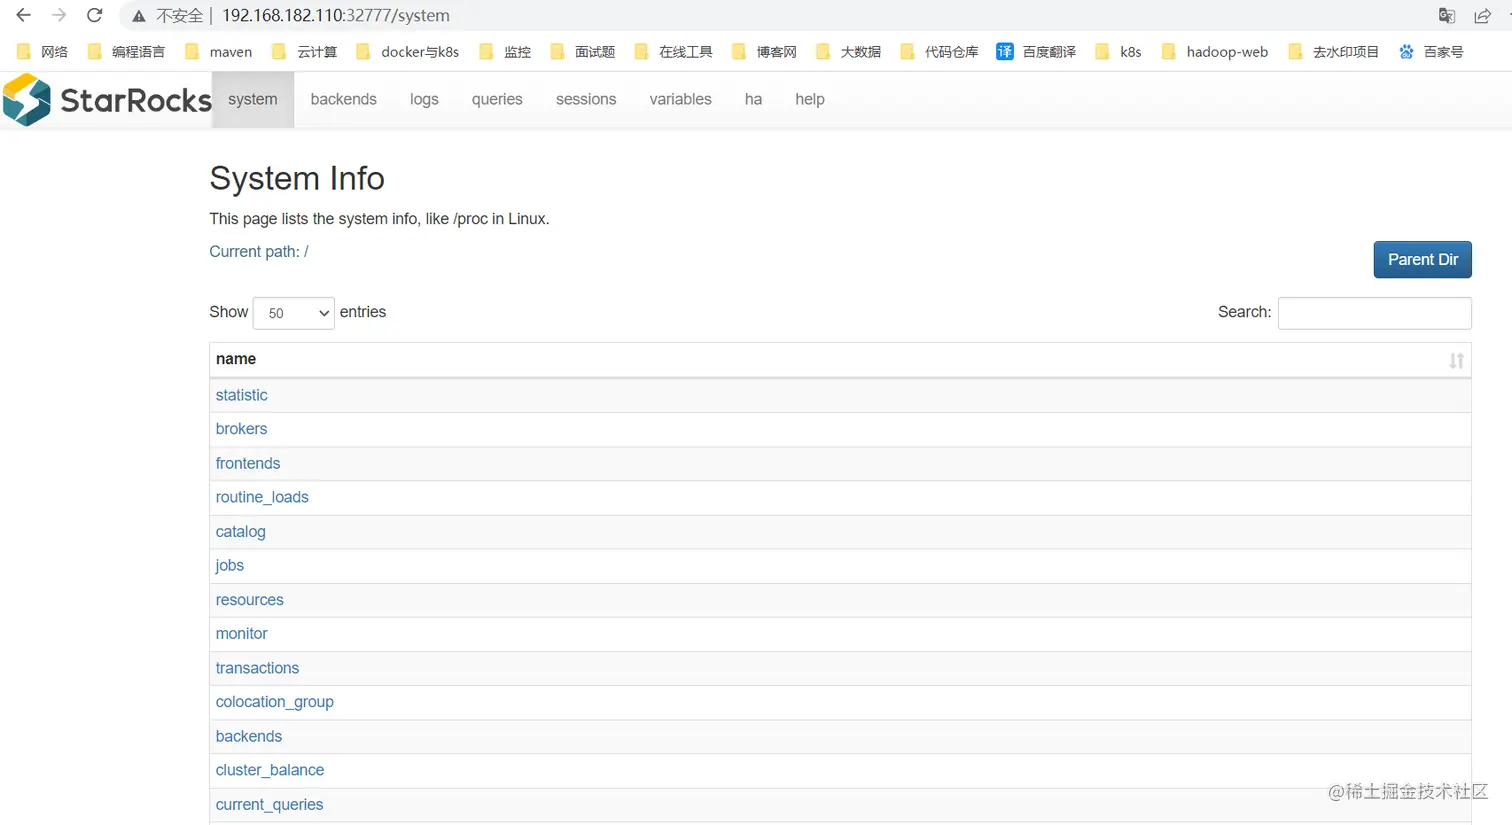
Task: Open the current_queries entry
Action: tap(270, 804)
